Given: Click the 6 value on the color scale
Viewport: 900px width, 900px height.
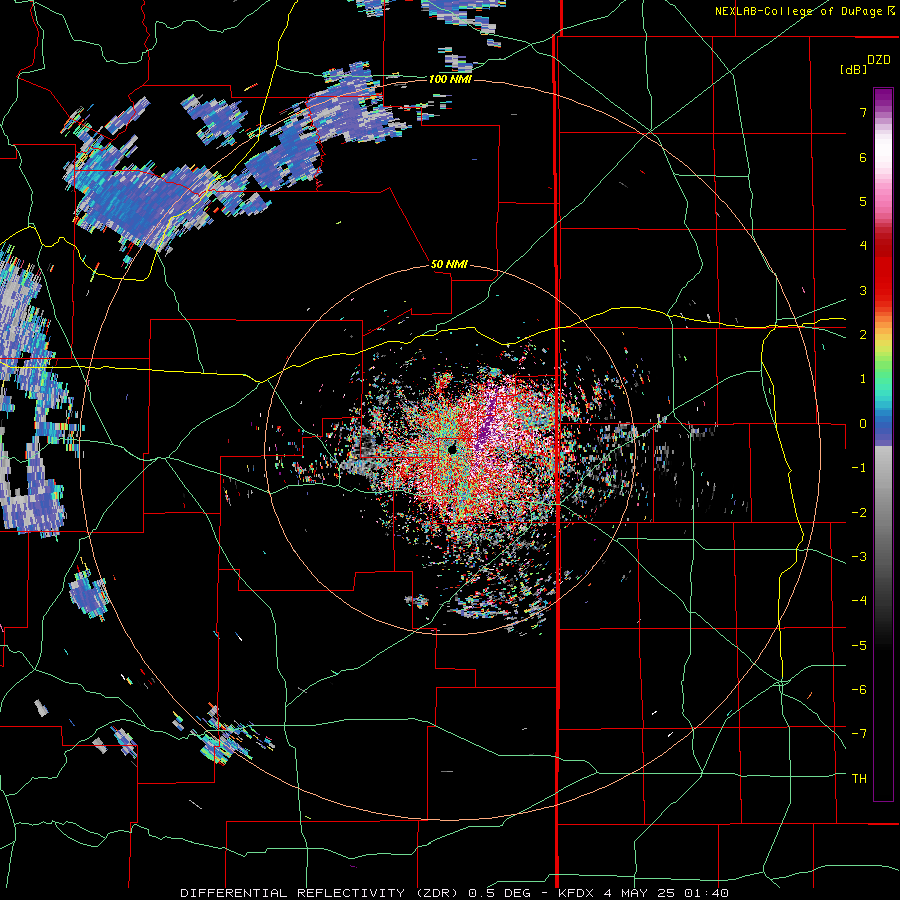Looking at the screenshot, I should click(x=863, y=157).
